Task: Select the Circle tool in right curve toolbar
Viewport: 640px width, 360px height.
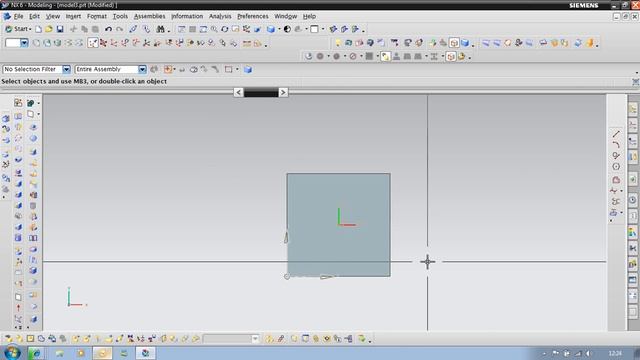Action: (616, 167)
